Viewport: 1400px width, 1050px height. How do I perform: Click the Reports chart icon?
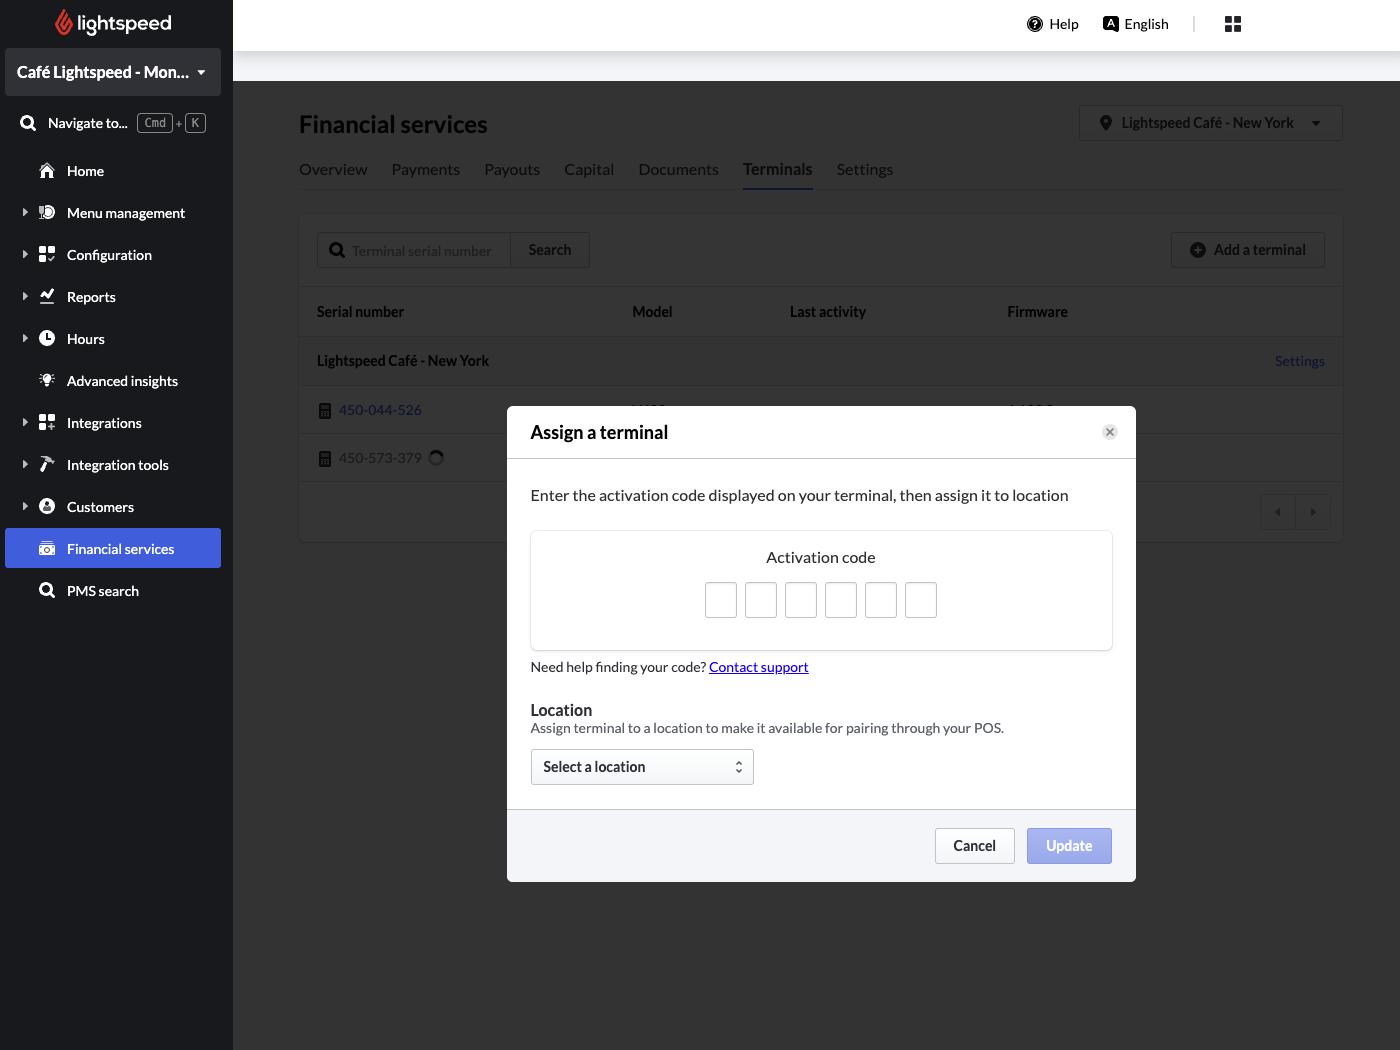[x=47, y=297]
